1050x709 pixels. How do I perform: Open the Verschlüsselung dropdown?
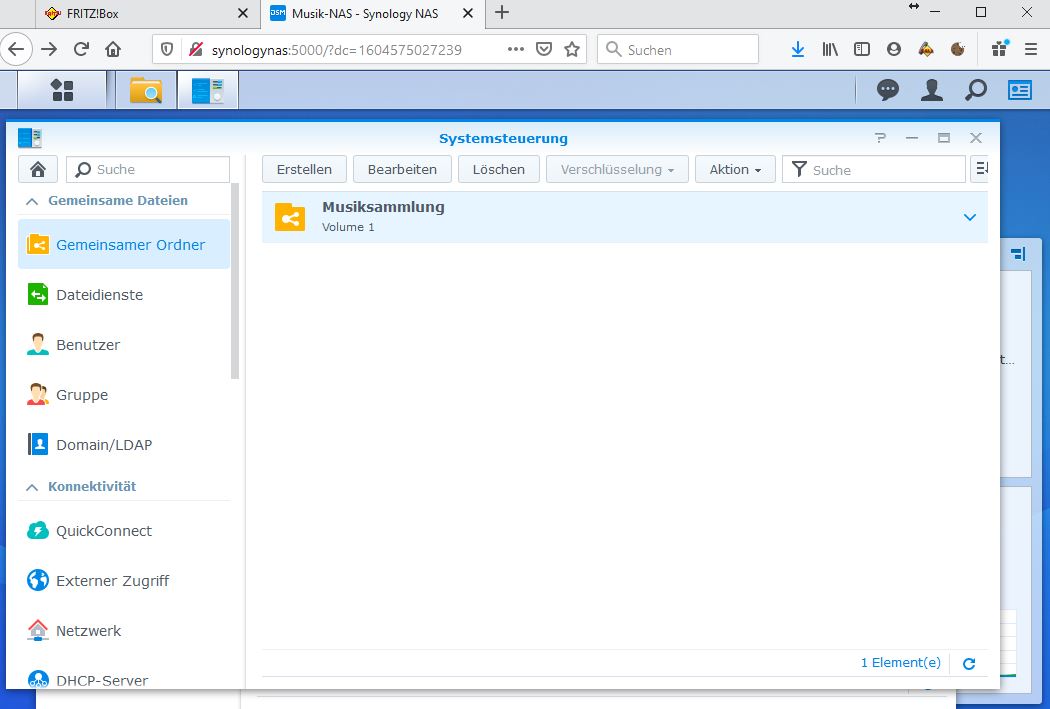[x=617, y=169]
